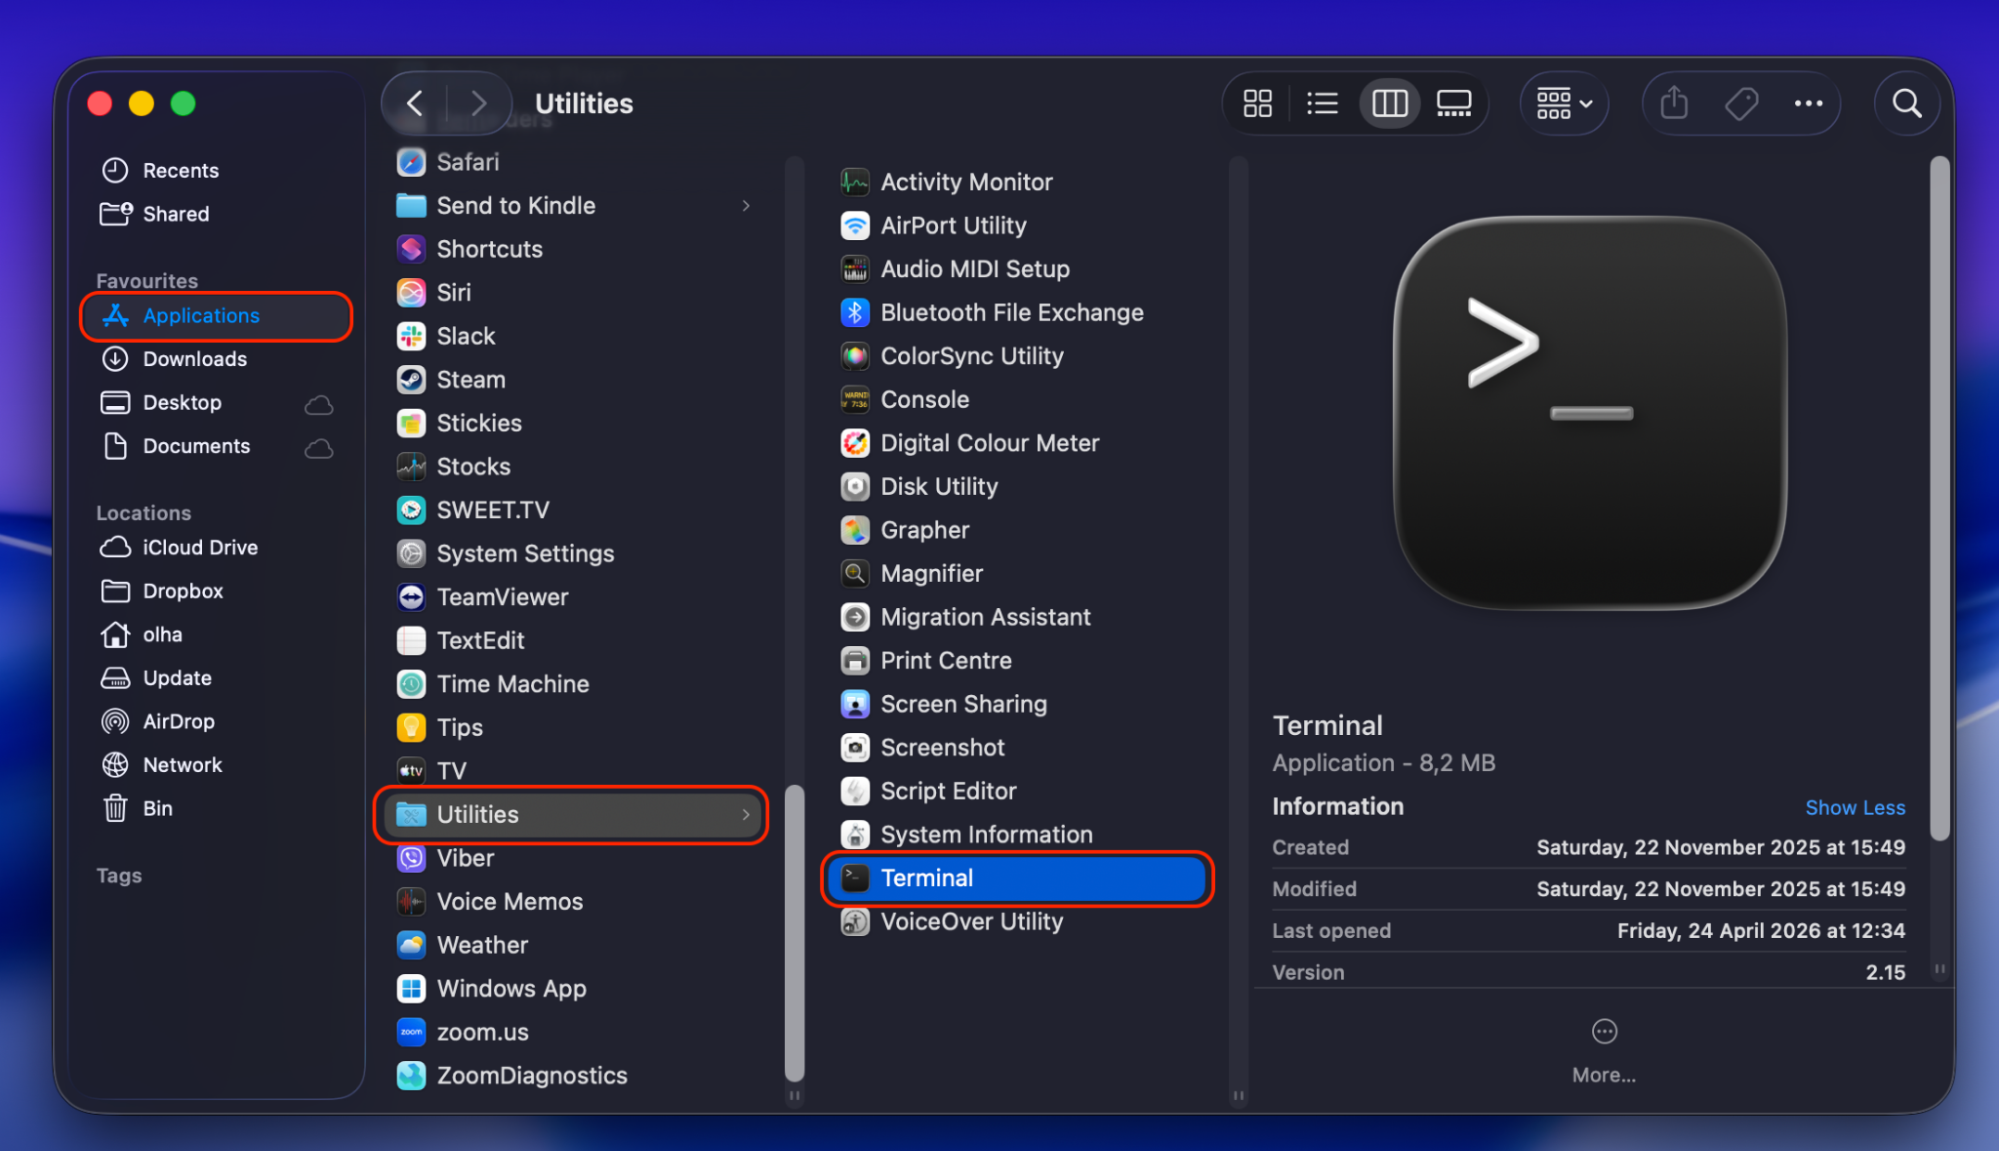The height and width of the screenshot is (1151, 1999).
Task: Click the iCloud status icon beside Documents
Action: (319, 448)
